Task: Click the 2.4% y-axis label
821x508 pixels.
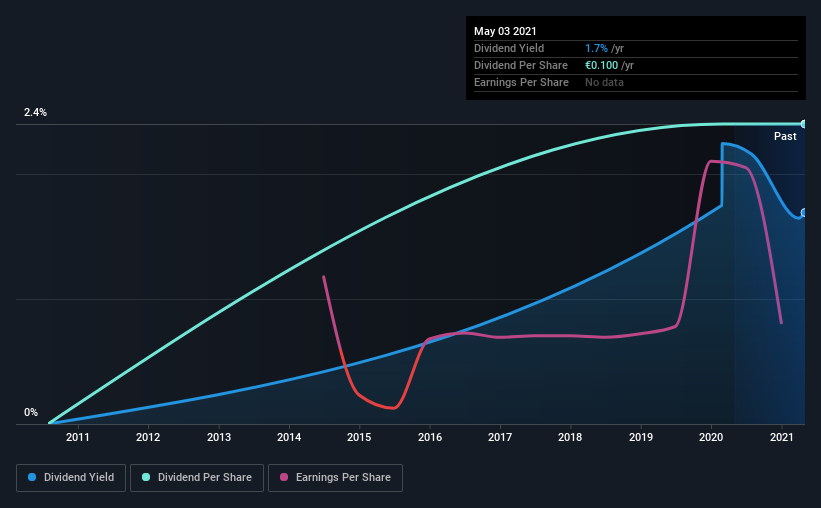Action: point(36,112)
